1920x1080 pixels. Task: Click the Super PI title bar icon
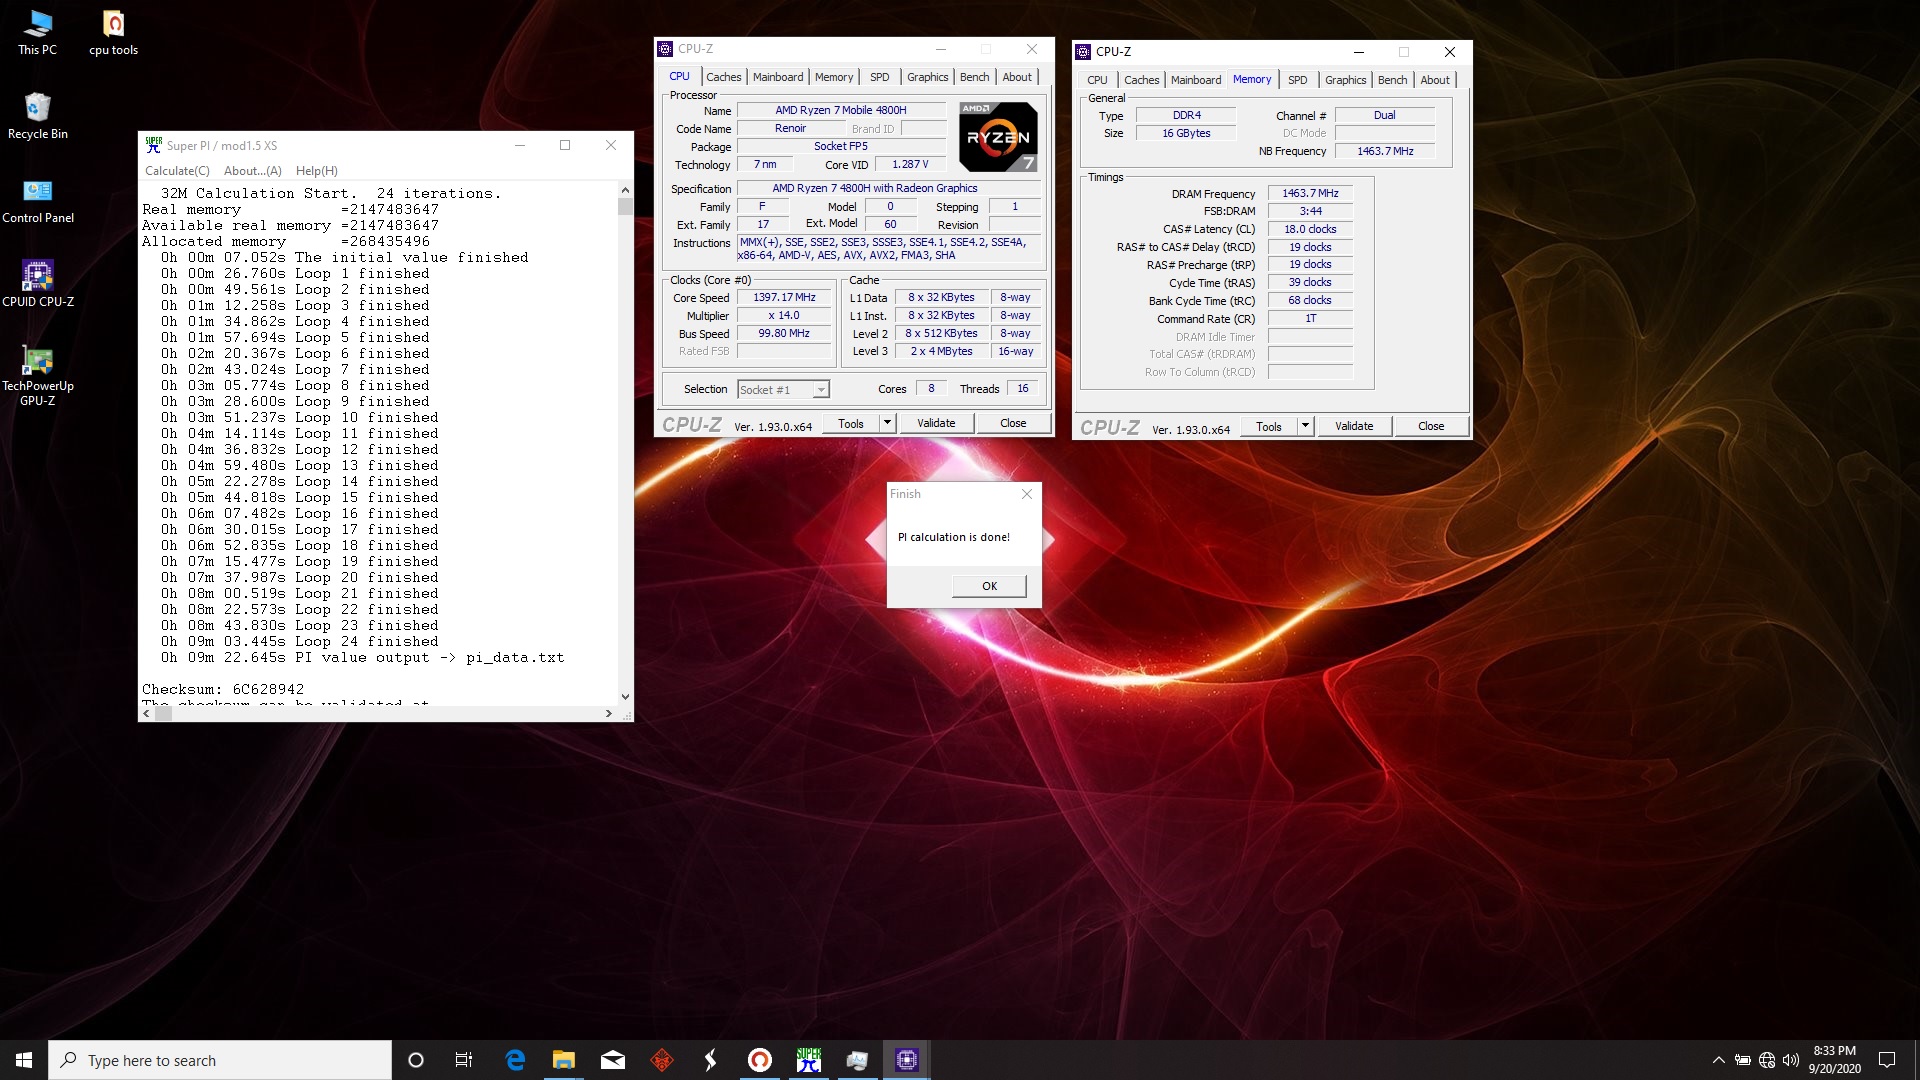[153, 145]
